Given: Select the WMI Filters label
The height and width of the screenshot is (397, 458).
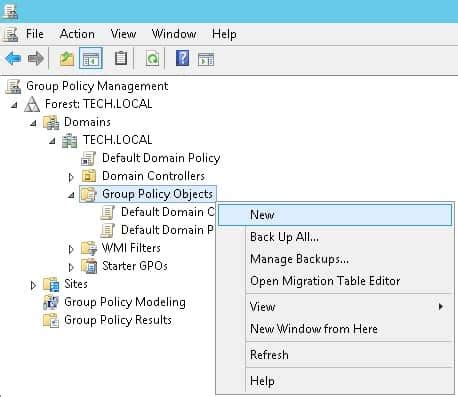Looking at the screenshot, I should (131, 248).
